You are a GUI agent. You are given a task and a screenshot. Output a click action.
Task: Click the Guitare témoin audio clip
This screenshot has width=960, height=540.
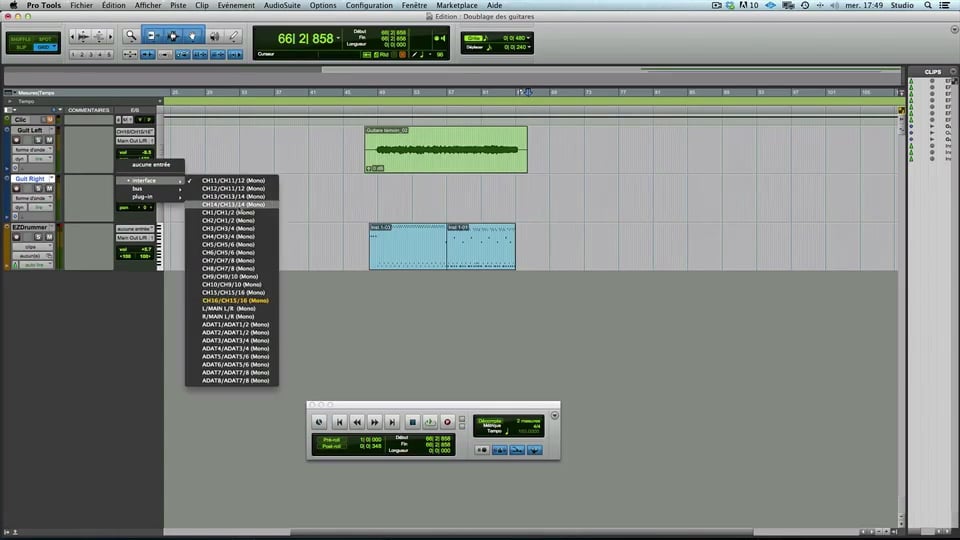(x=445, y=150)
